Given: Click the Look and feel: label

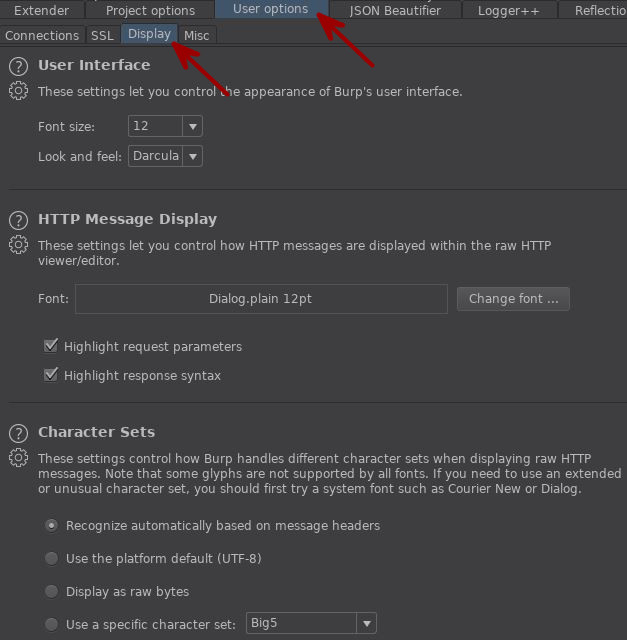Looking at the screenshot, I should 80,156.
